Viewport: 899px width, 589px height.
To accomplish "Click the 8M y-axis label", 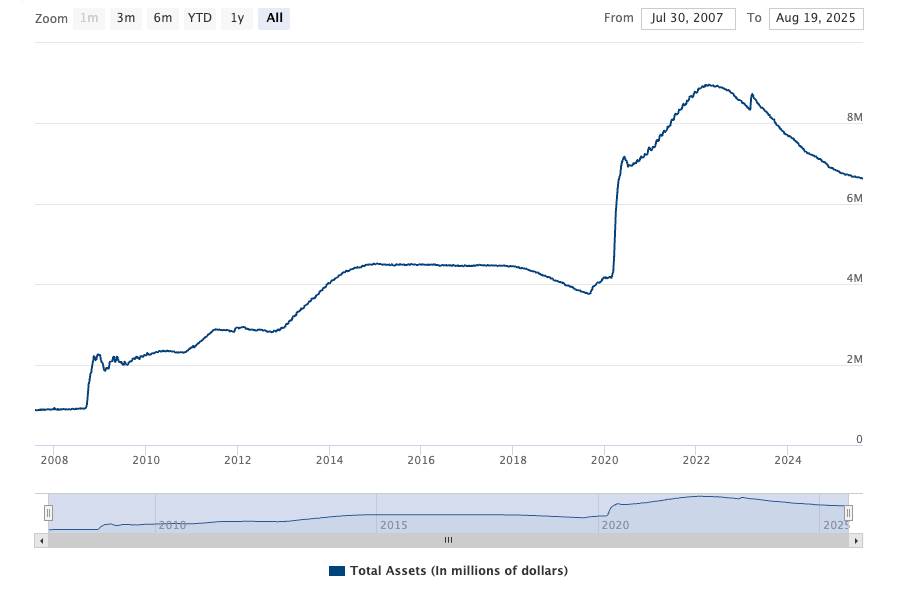I will pyautogui.click(x=854, y=118).
